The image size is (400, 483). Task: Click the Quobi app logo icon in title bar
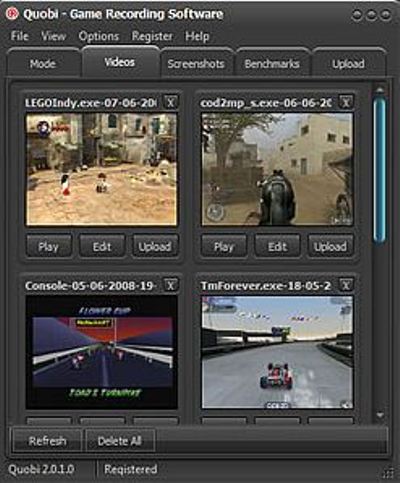[12, 14]
